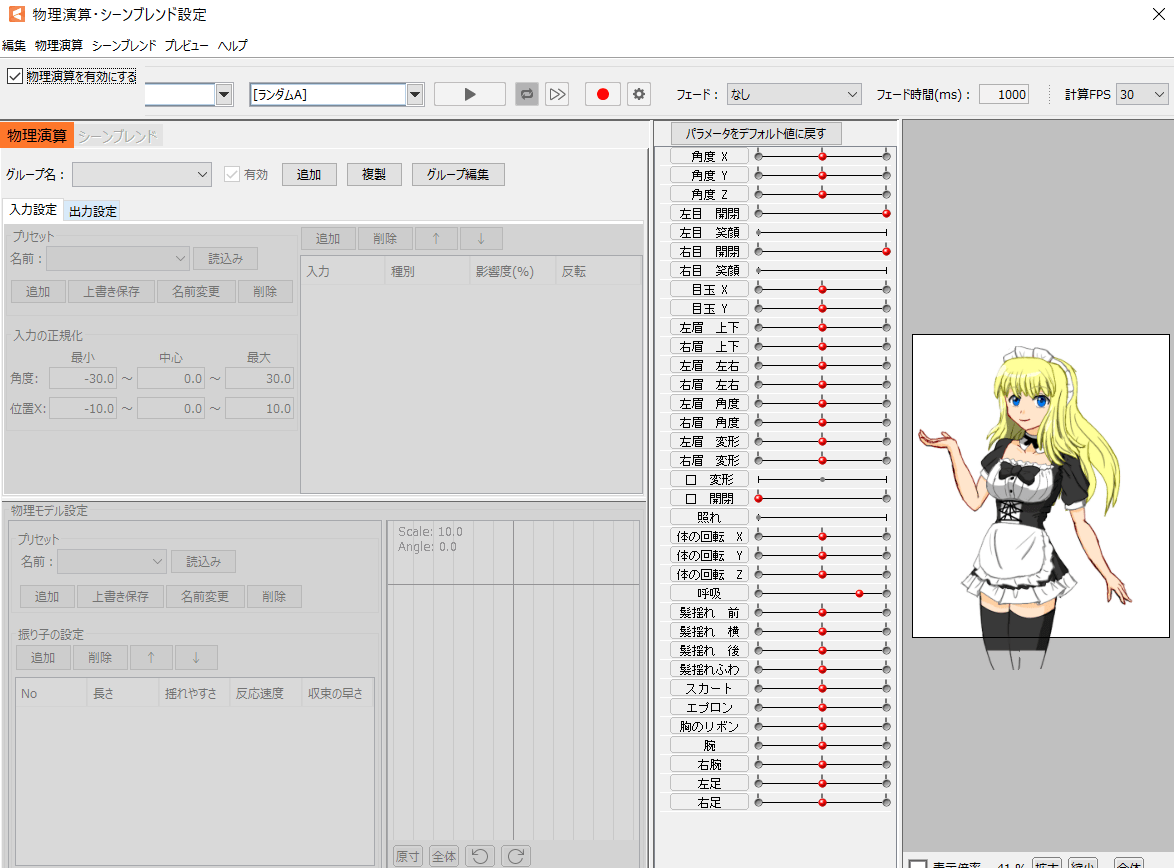The width and height of the screenshot is (1174, 868).
Task: Click the clockwise rotate icon below the canvas
Action: tap(515, 856)
